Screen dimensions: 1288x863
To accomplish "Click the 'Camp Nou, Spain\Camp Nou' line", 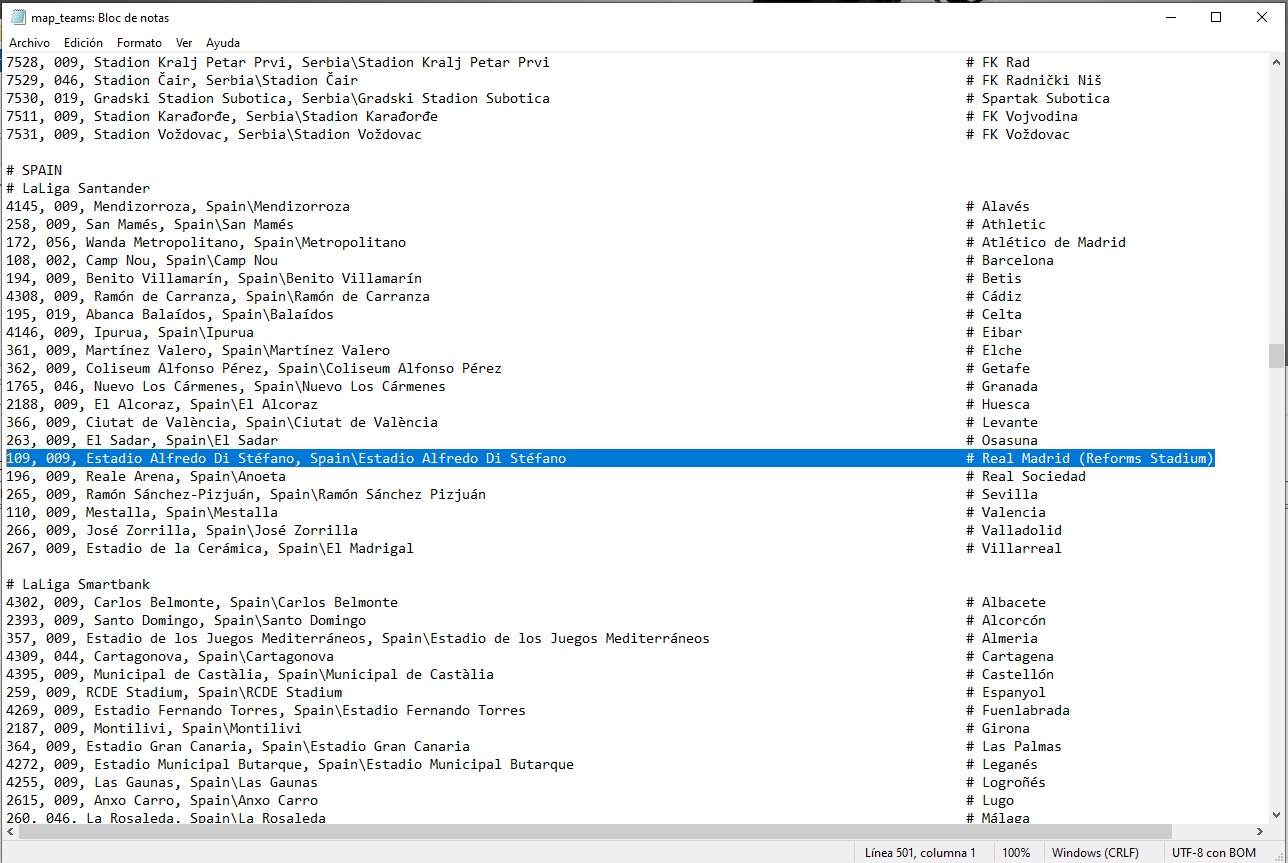I will tap(142, 260).
